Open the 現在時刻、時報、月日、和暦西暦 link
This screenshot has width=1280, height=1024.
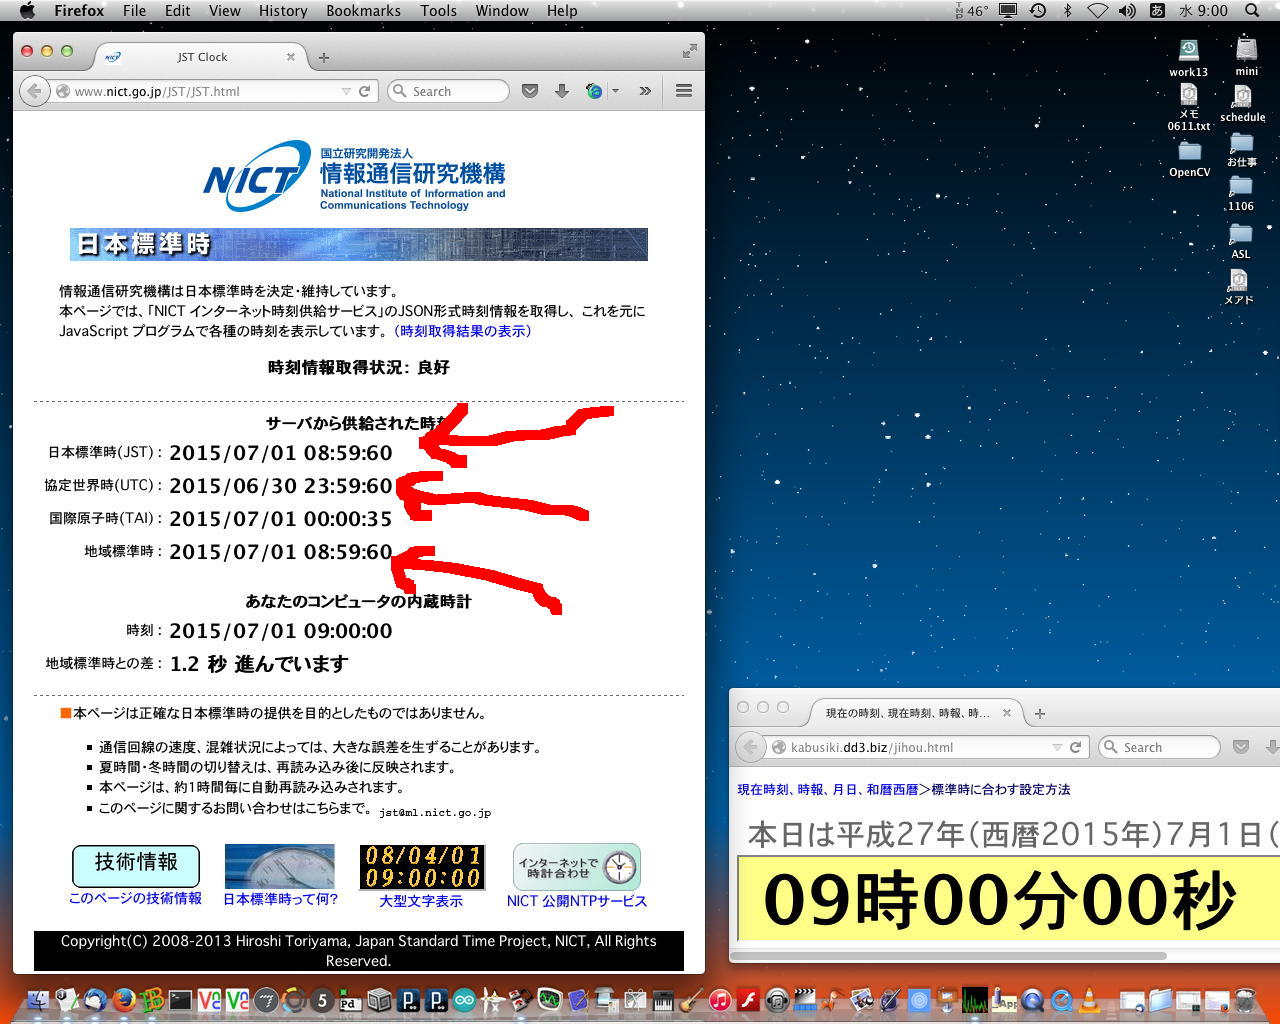[828, 789]
